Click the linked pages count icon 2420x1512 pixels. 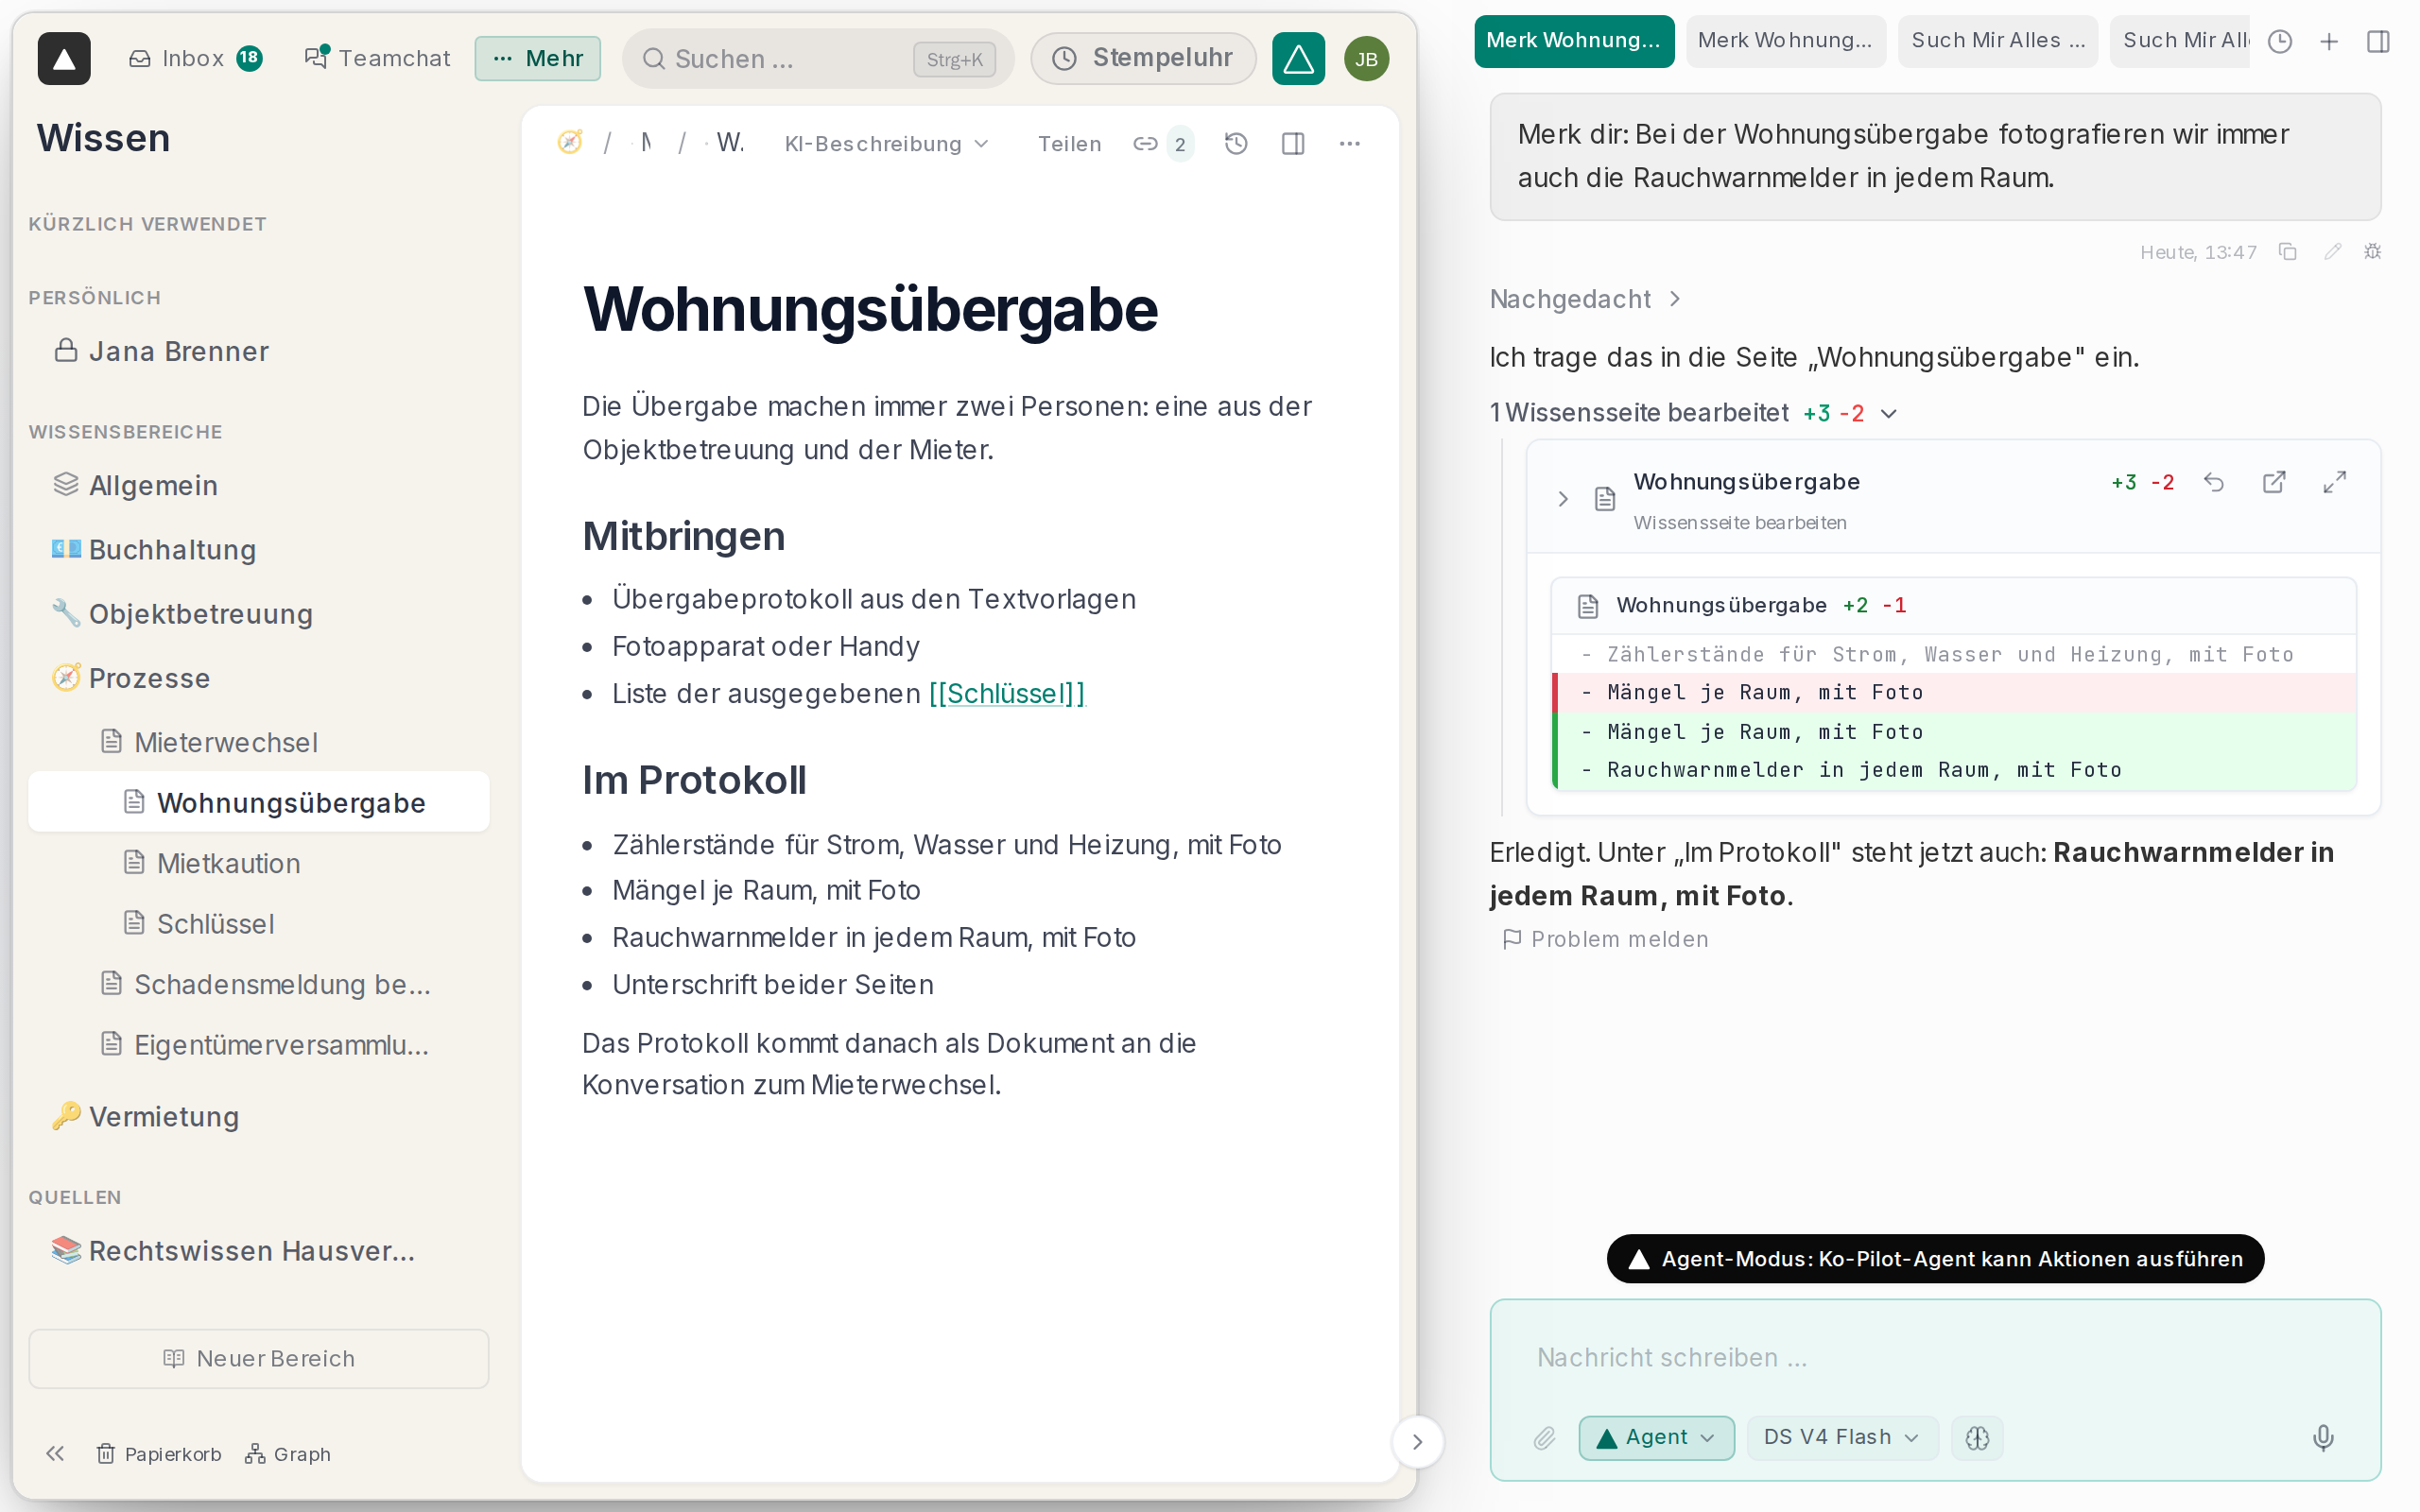(1163, 143)
